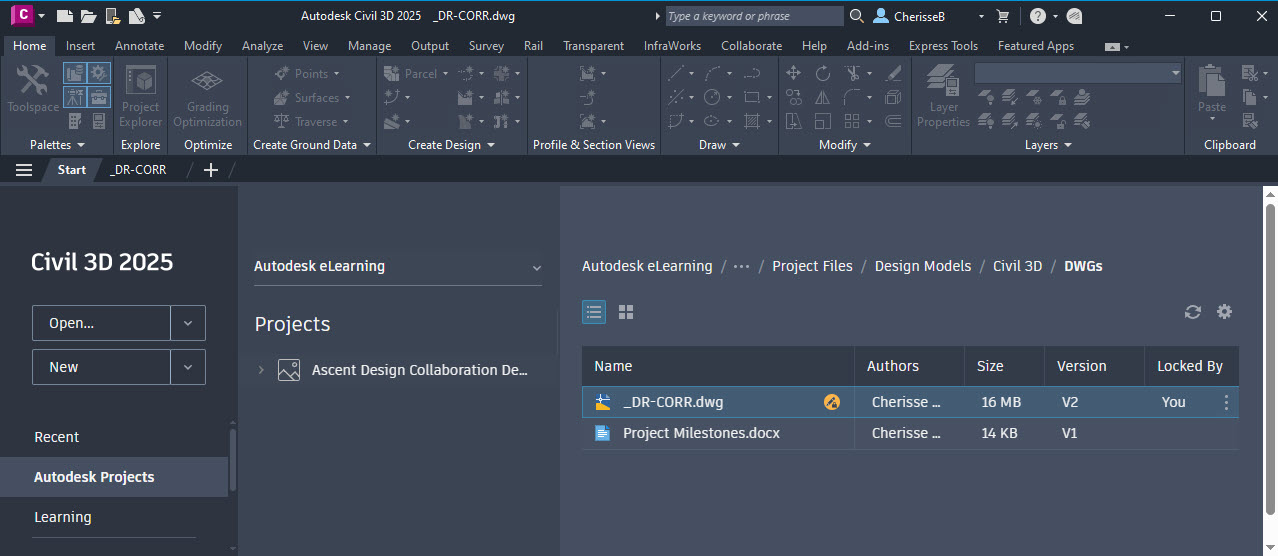Select Autodesk Projects in the sidebar
1278x556 pixels.
(114, 477)
